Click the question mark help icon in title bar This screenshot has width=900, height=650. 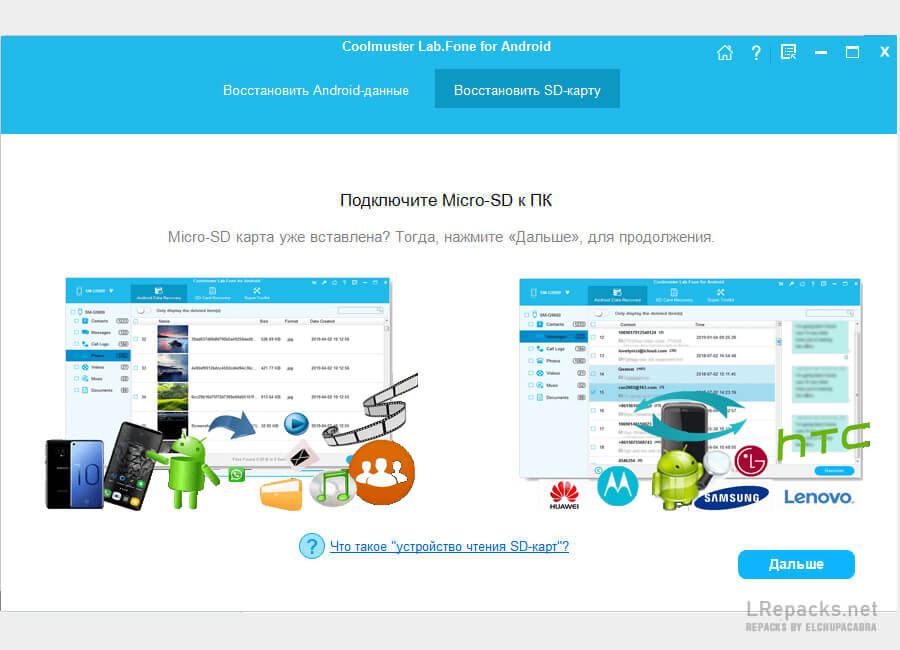pyautogui.click(x=756, y=53)
